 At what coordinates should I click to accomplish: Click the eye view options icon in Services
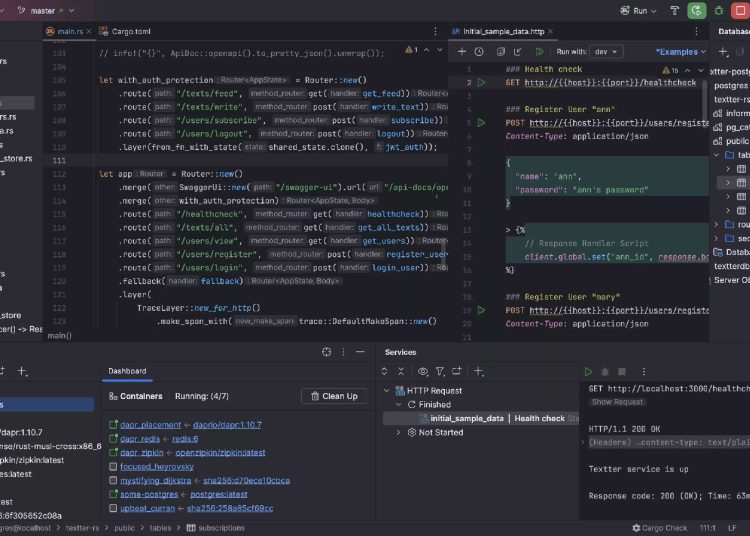(x=424, y=371)
